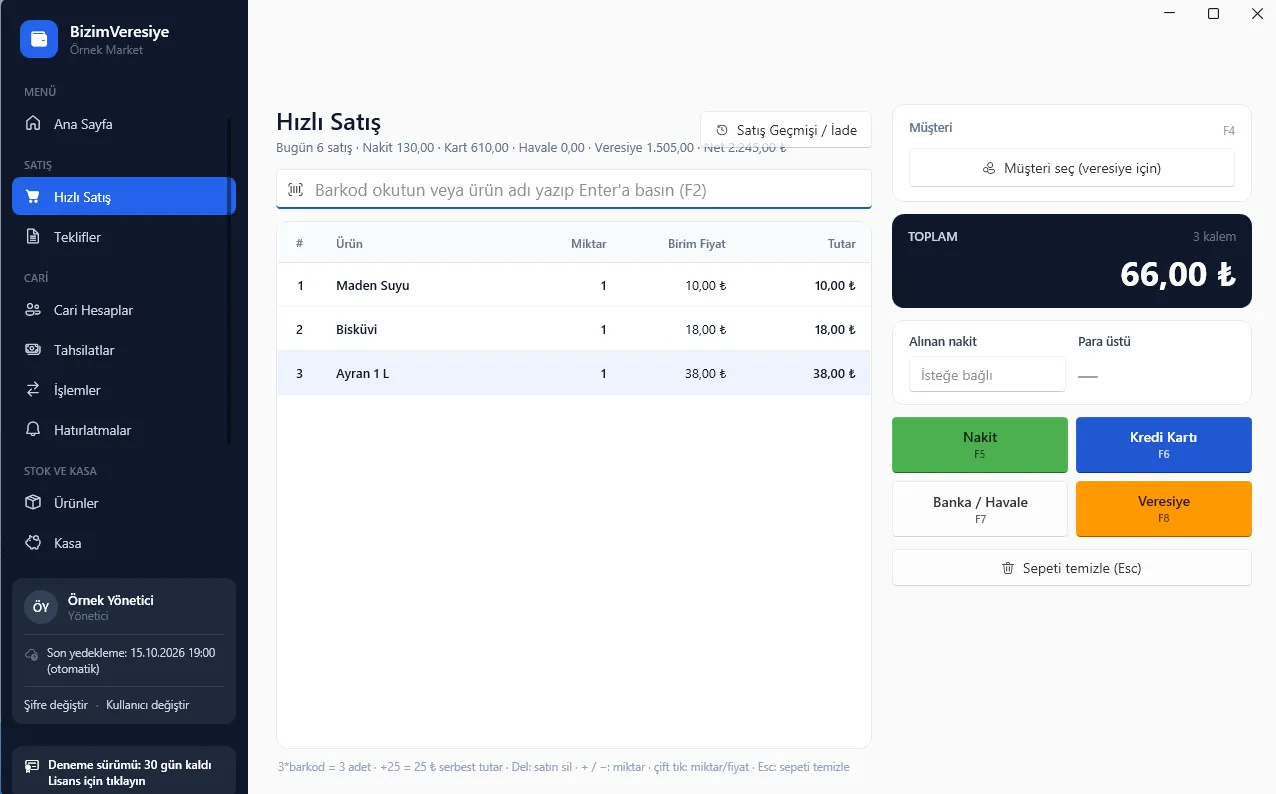This screenshot has height=794, width=1276.
Task: Maximize the application window
Action: point(1213,13)
